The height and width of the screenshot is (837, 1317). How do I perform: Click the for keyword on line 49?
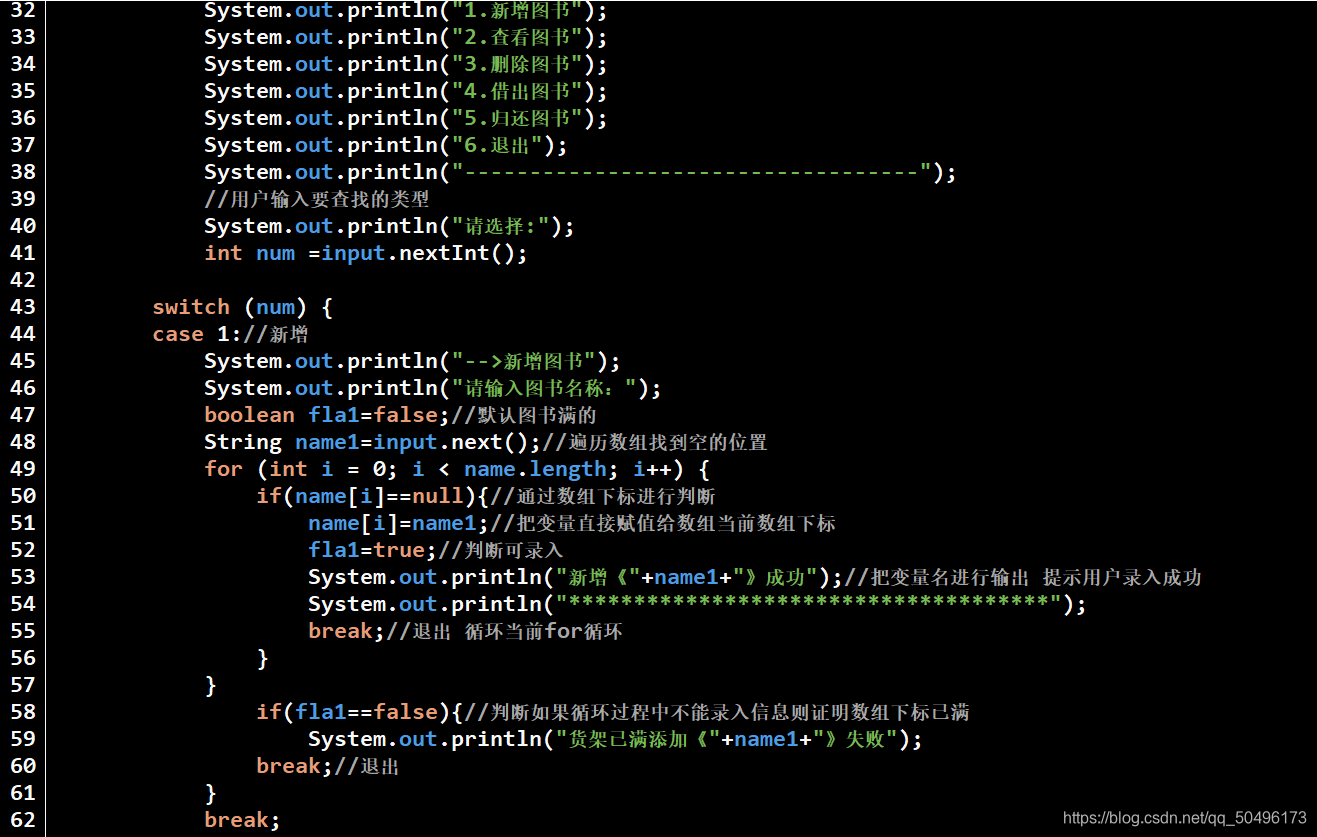(223, 469)
